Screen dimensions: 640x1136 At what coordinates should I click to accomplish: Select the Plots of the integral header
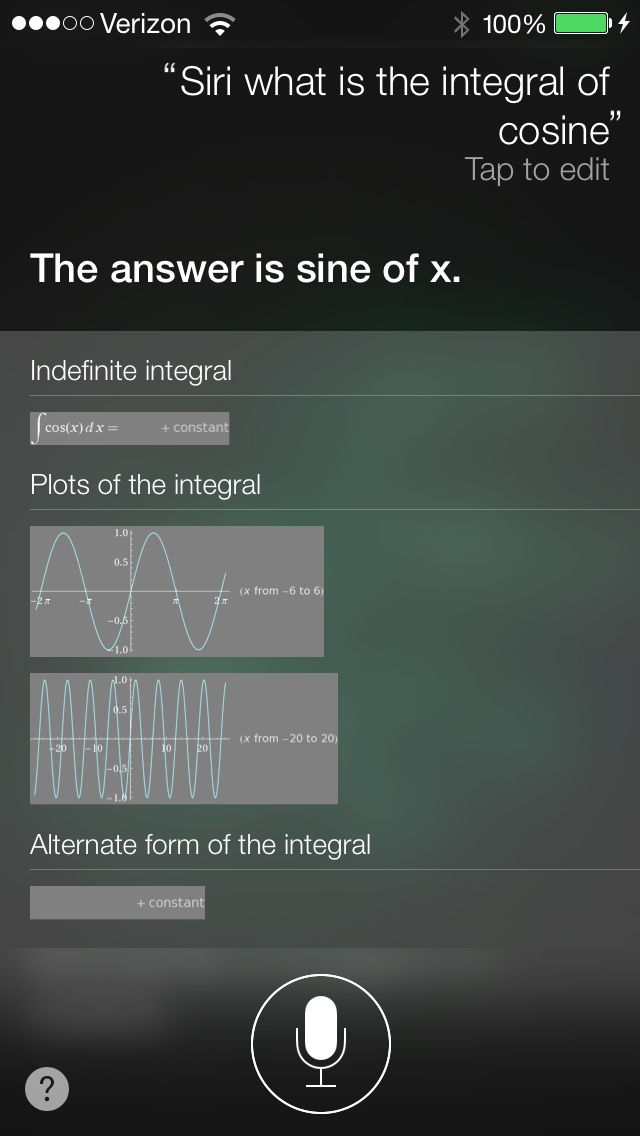[145, 484]
